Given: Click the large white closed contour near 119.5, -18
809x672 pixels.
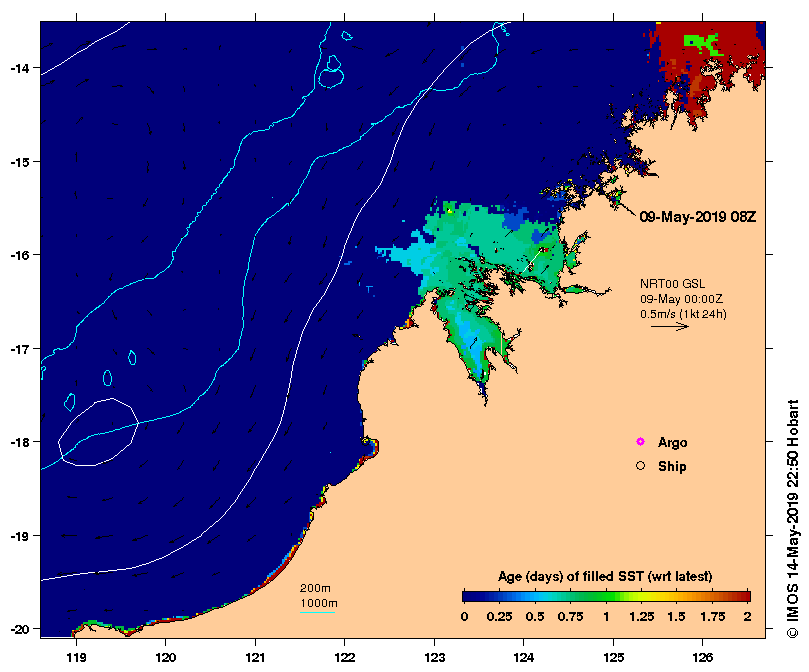Looking at the screenshot, I should (98, 433).
